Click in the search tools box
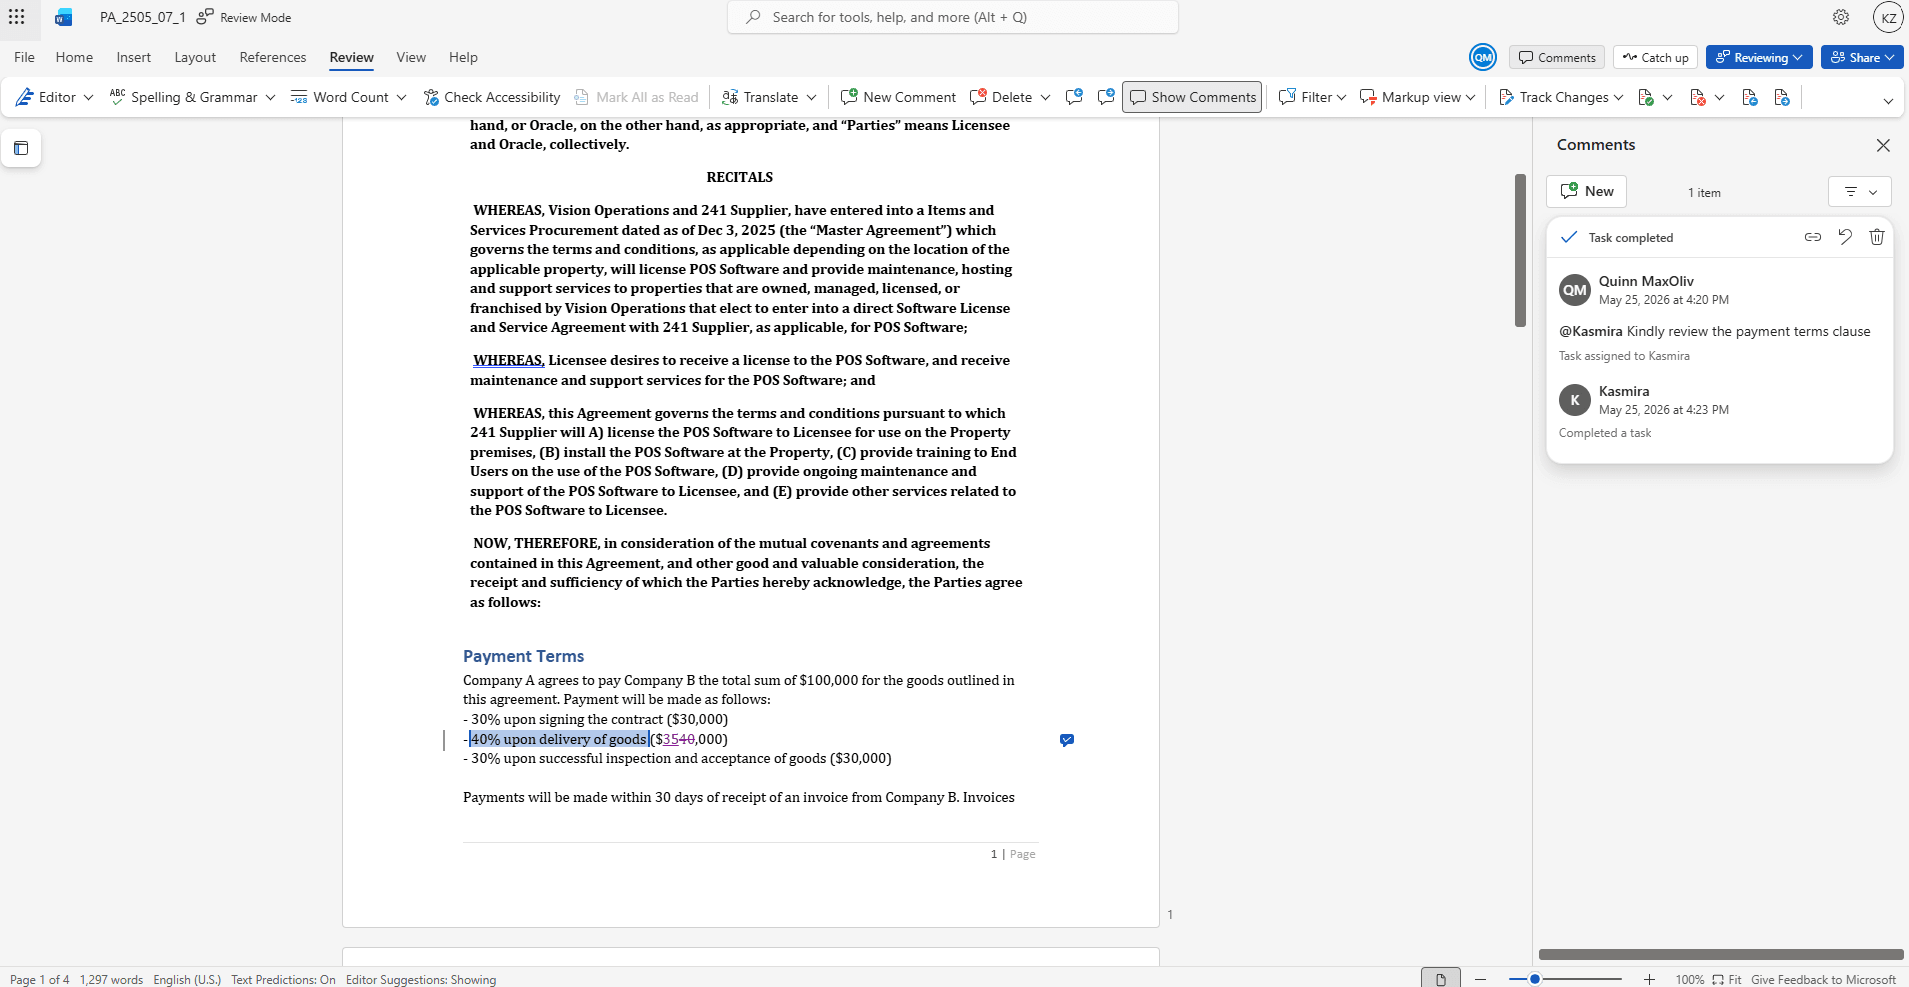This screenshot has height=987, width=1909. (953, 17)
